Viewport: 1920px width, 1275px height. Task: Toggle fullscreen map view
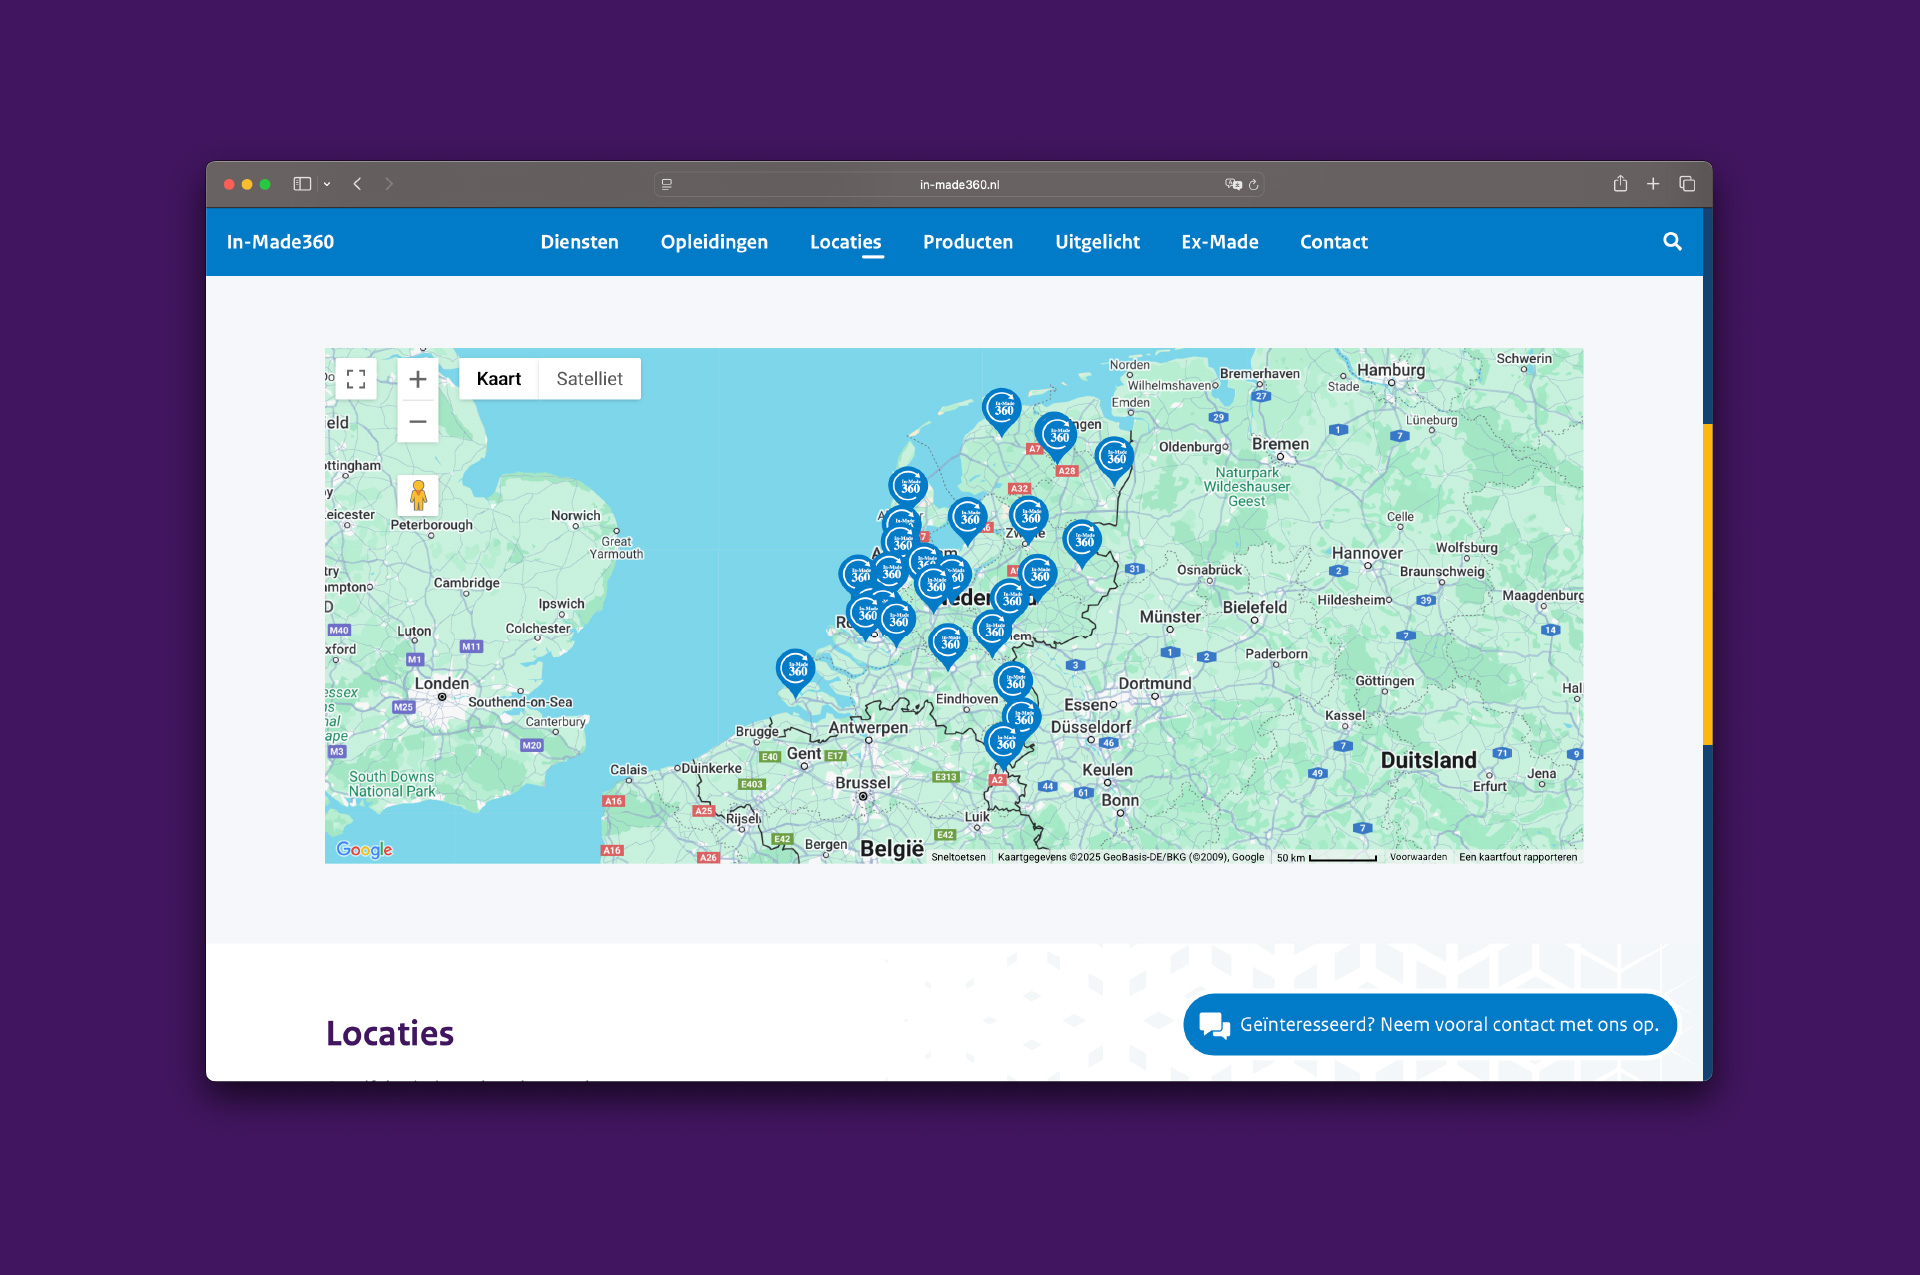[x=356, y=379]
